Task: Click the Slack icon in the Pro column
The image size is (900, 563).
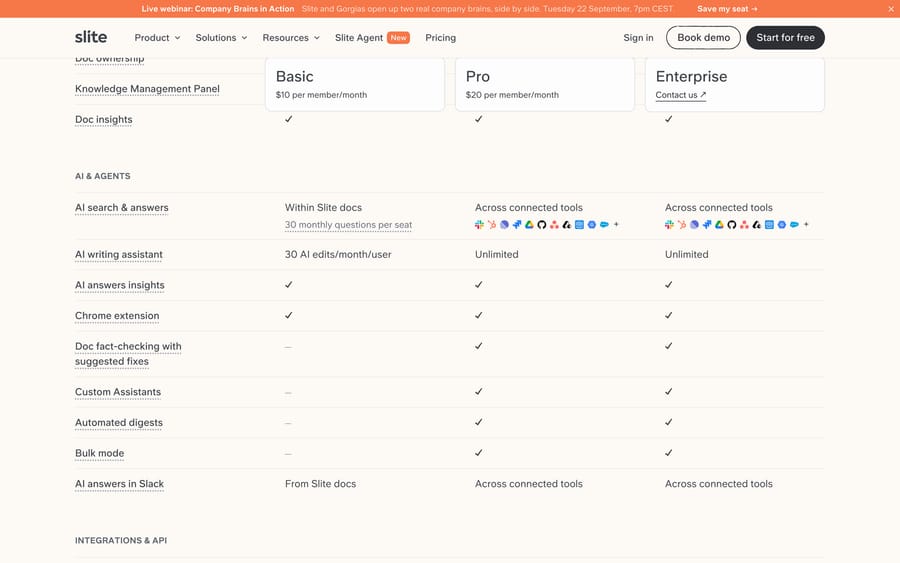Action: pos(479,224)
